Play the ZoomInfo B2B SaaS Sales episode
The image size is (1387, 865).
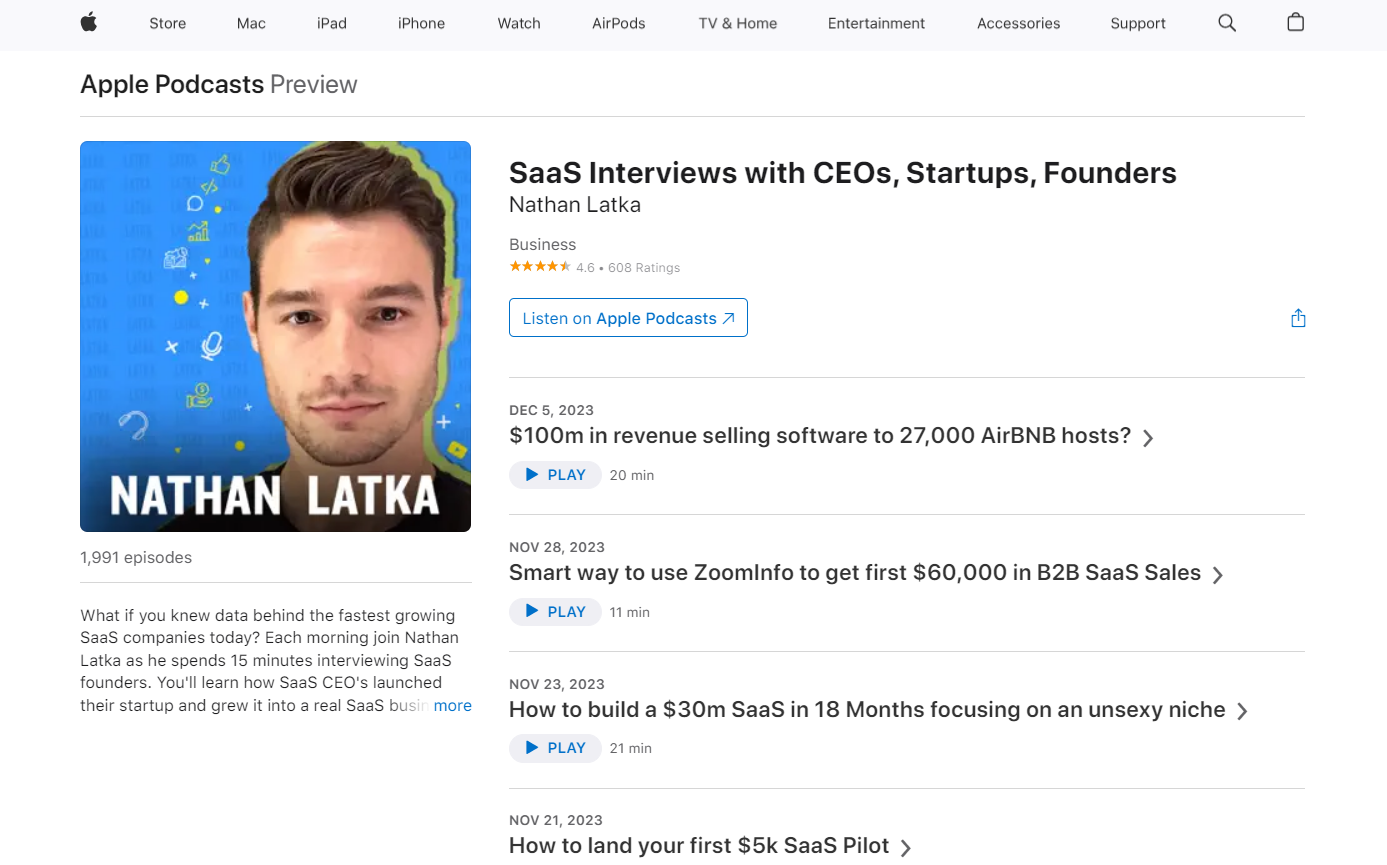(x=555, y=611)
